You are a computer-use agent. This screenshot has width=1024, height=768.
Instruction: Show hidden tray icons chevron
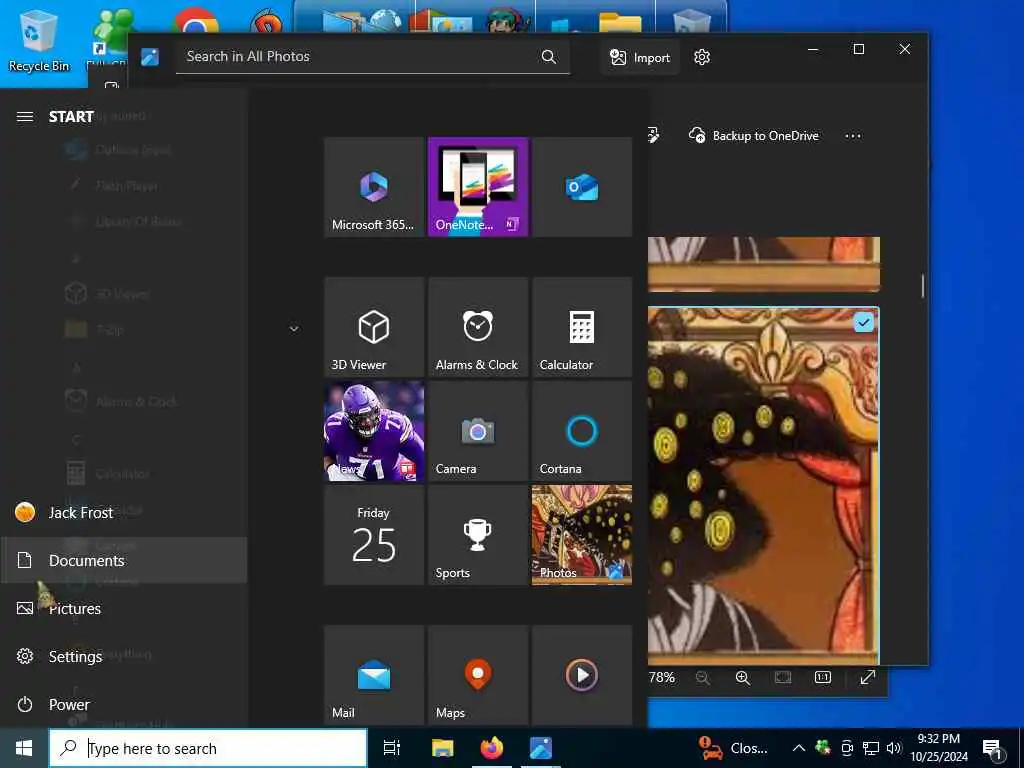tap(799, 748)
